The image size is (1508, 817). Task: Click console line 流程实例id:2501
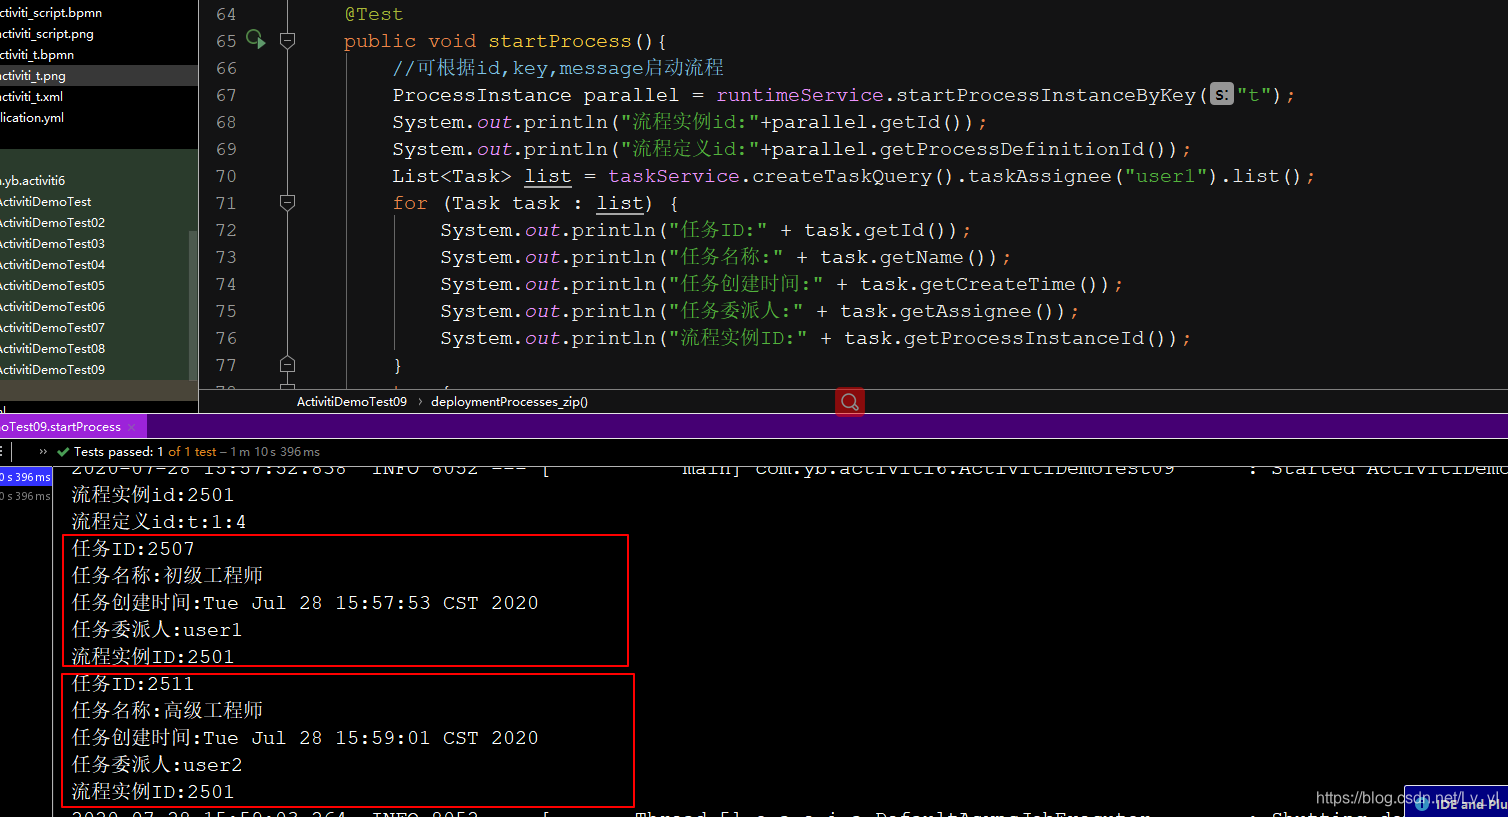point(153,495)
